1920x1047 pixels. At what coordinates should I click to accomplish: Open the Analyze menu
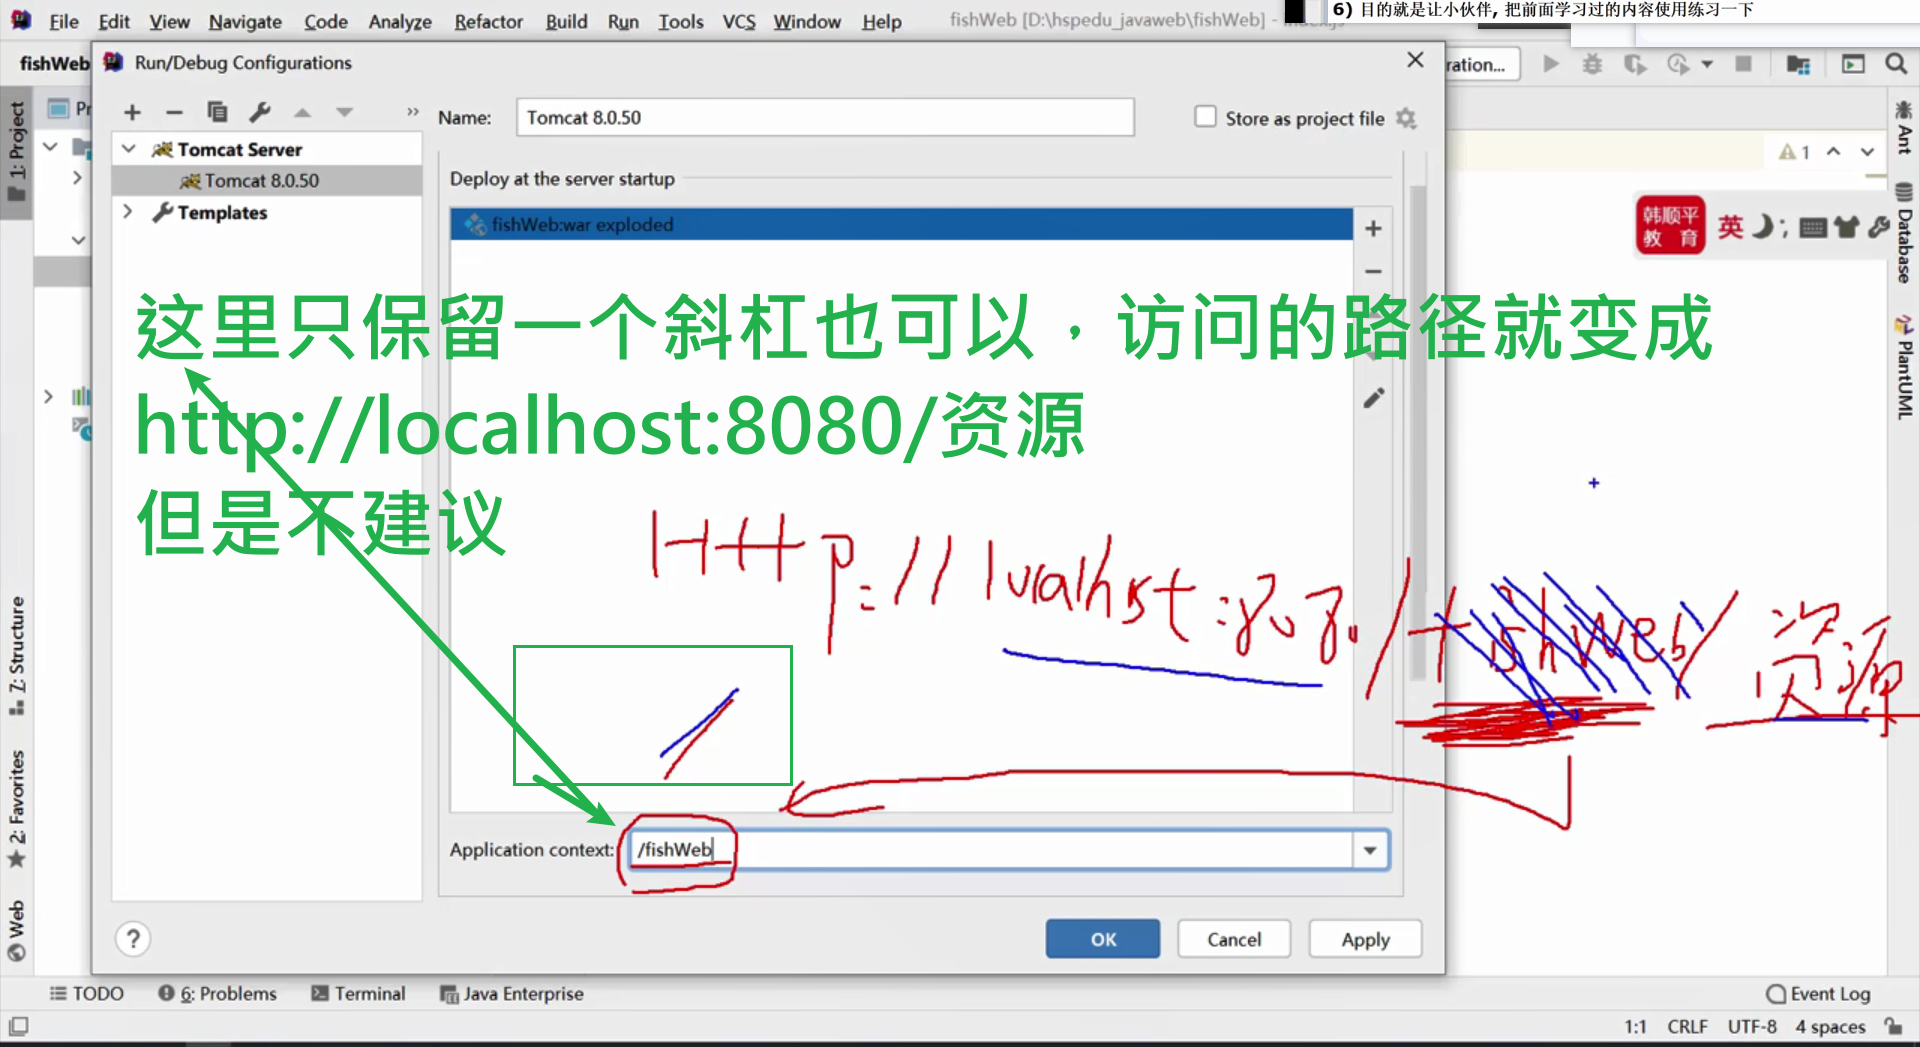click(400, 21)
